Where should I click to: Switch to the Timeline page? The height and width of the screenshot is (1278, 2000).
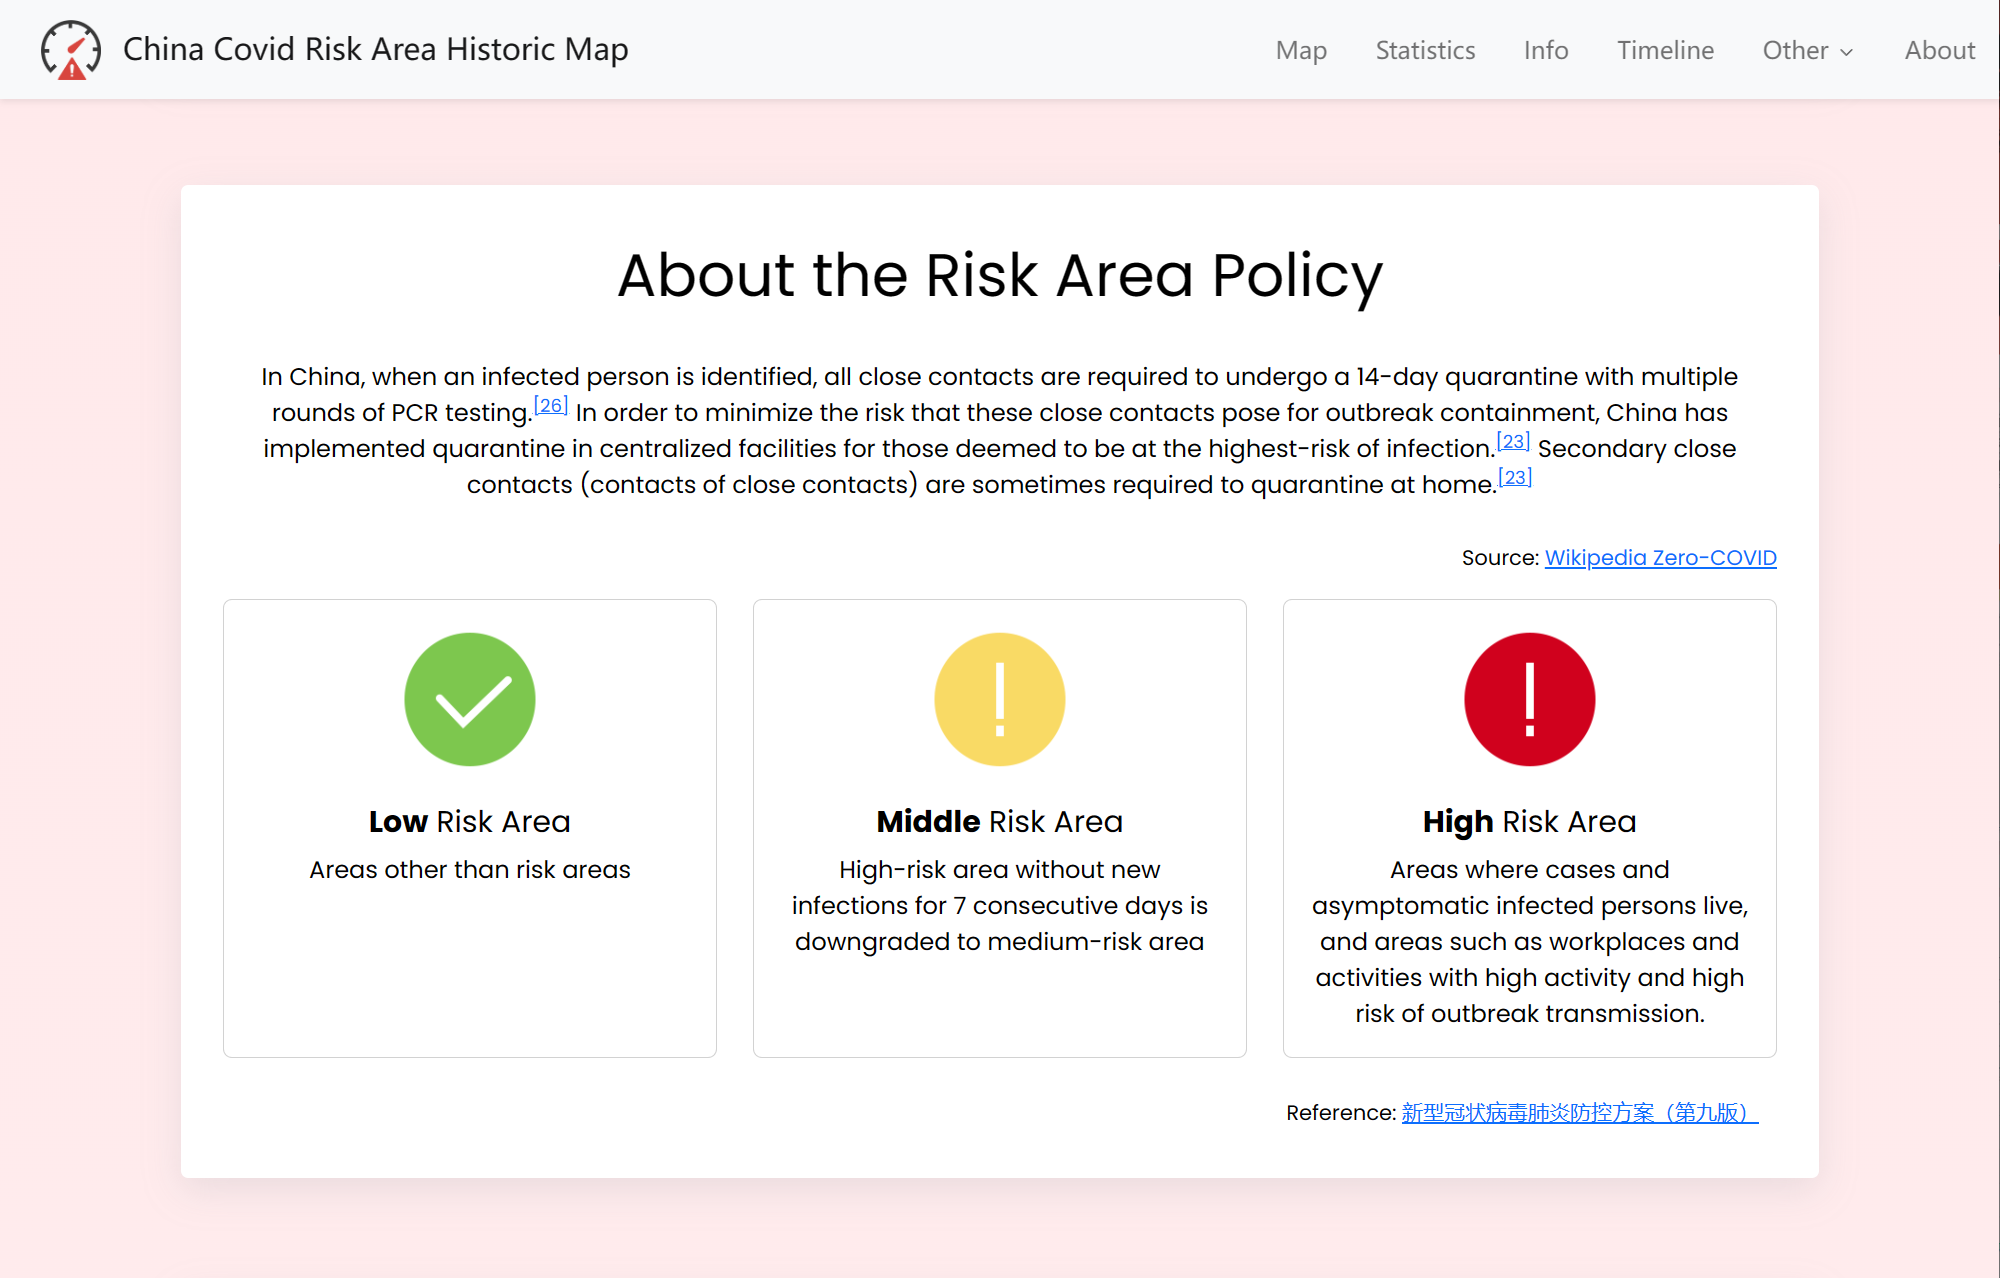pos(1665,50)
